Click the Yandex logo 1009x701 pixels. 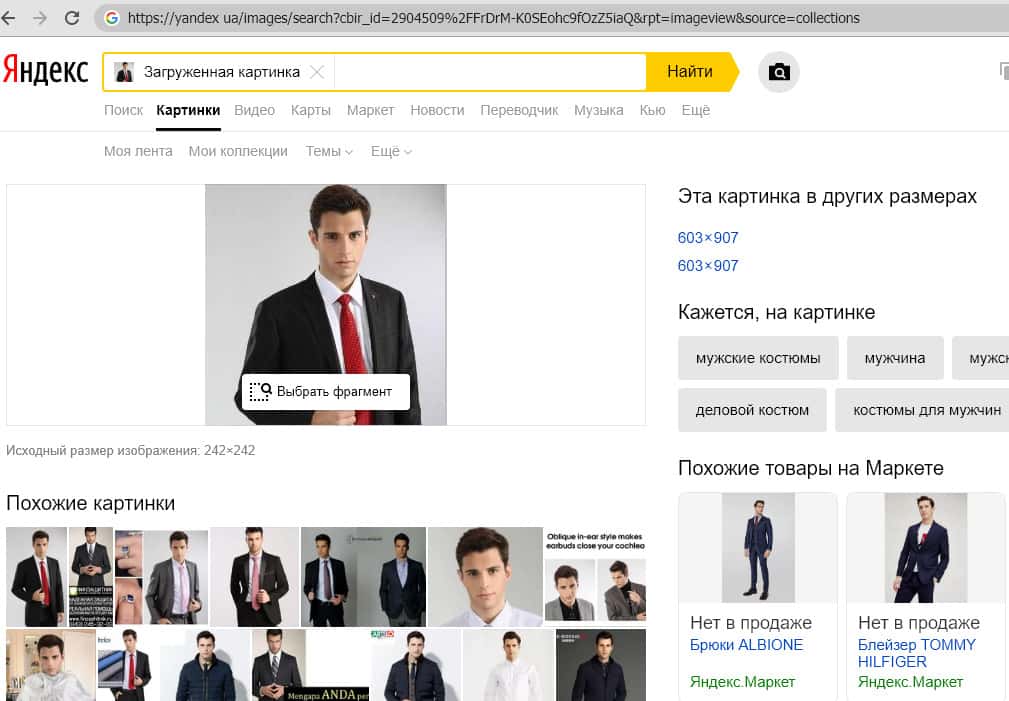pos(46,71)
